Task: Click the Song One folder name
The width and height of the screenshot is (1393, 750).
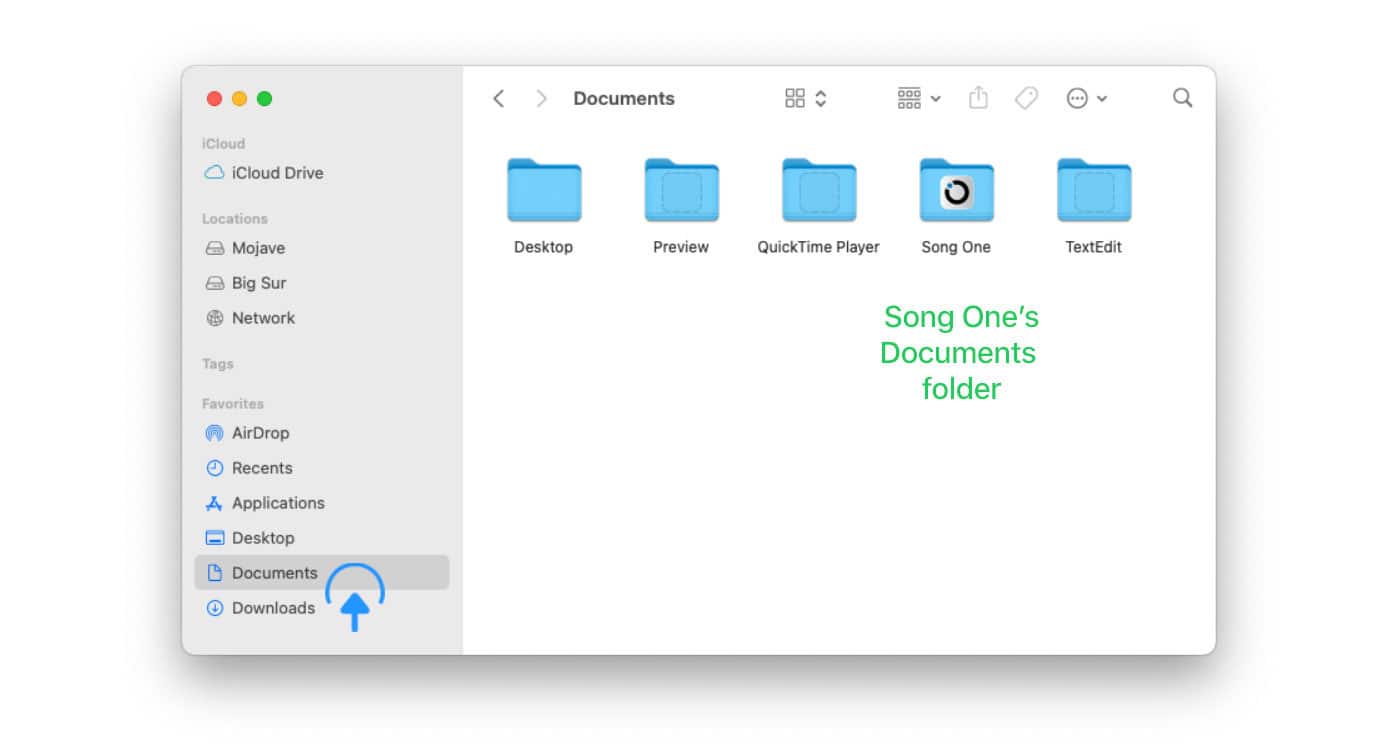Action: click(956, 247)
